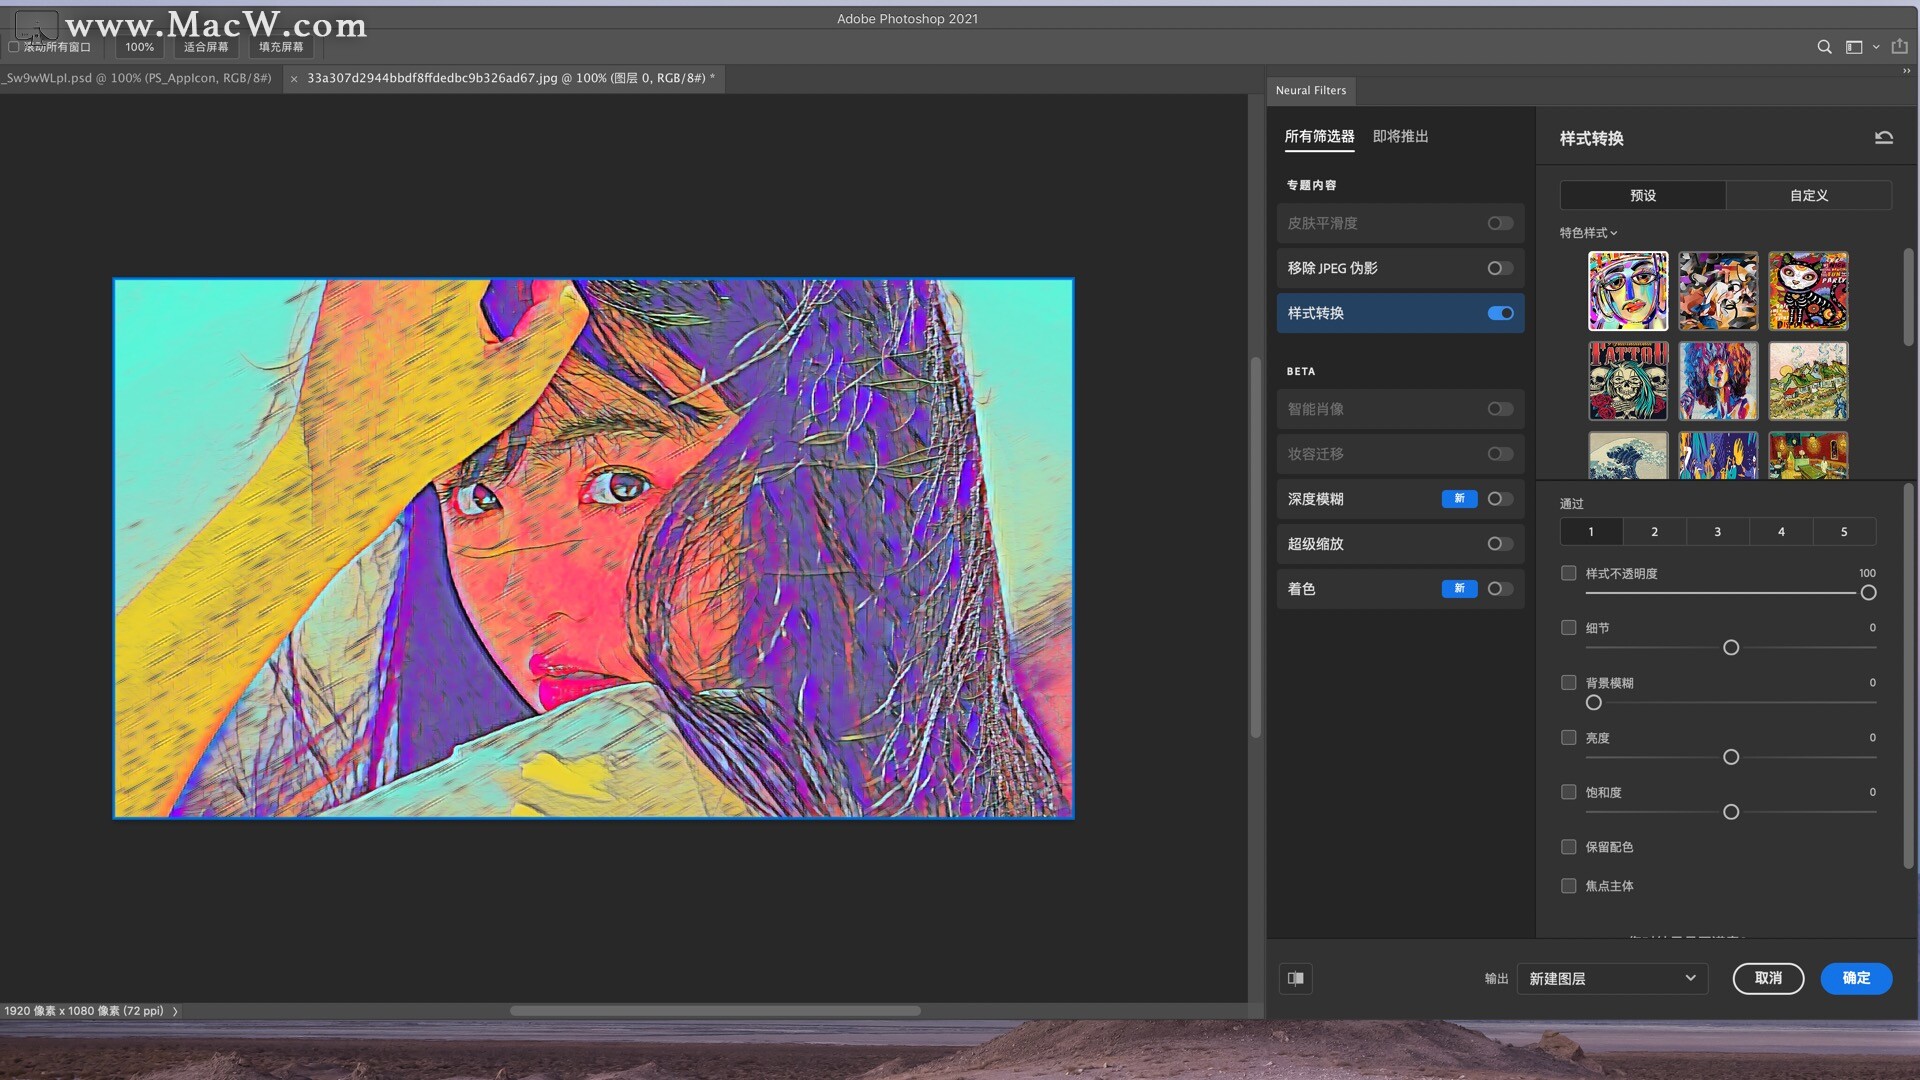
Task: Choose the Great Wave style preset
Action: [x=1628, y=456]
